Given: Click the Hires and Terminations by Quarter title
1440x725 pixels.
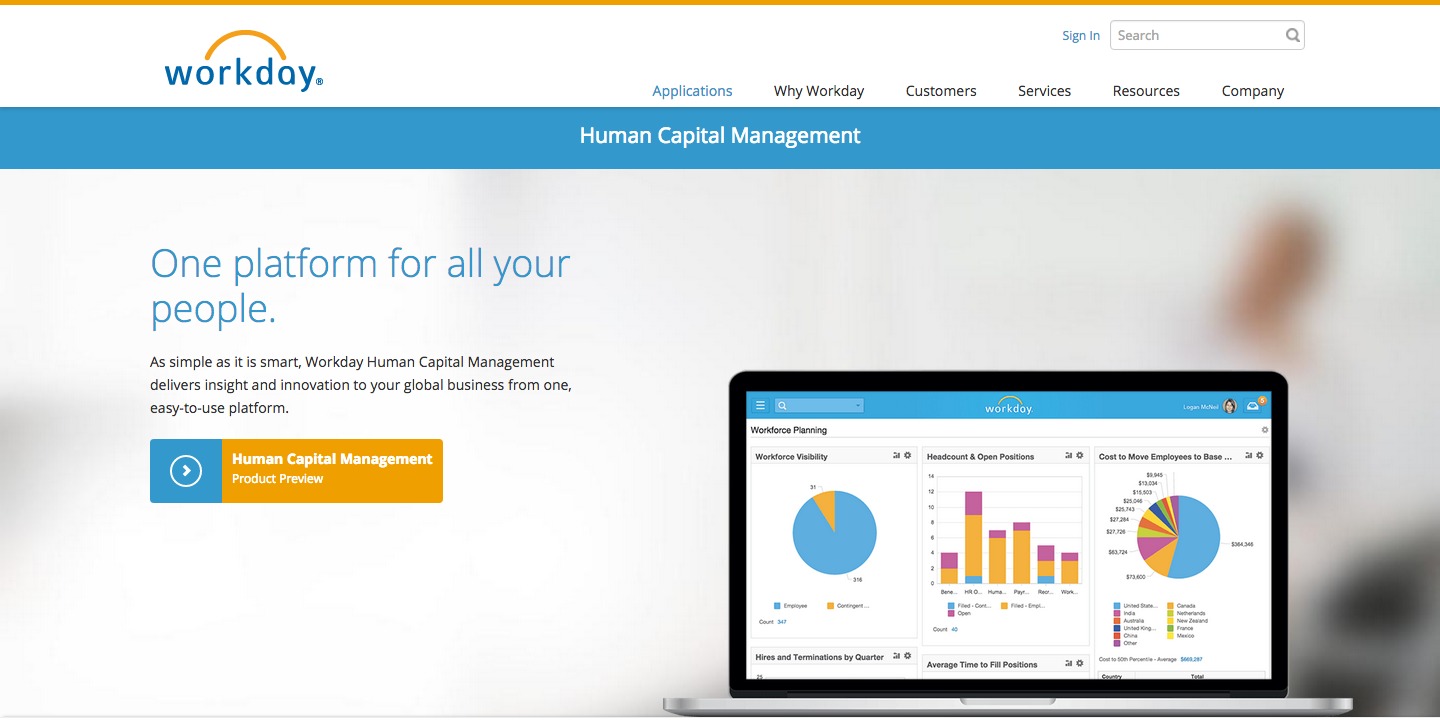Looking at the screenshot, I should (x=820, y=657).
